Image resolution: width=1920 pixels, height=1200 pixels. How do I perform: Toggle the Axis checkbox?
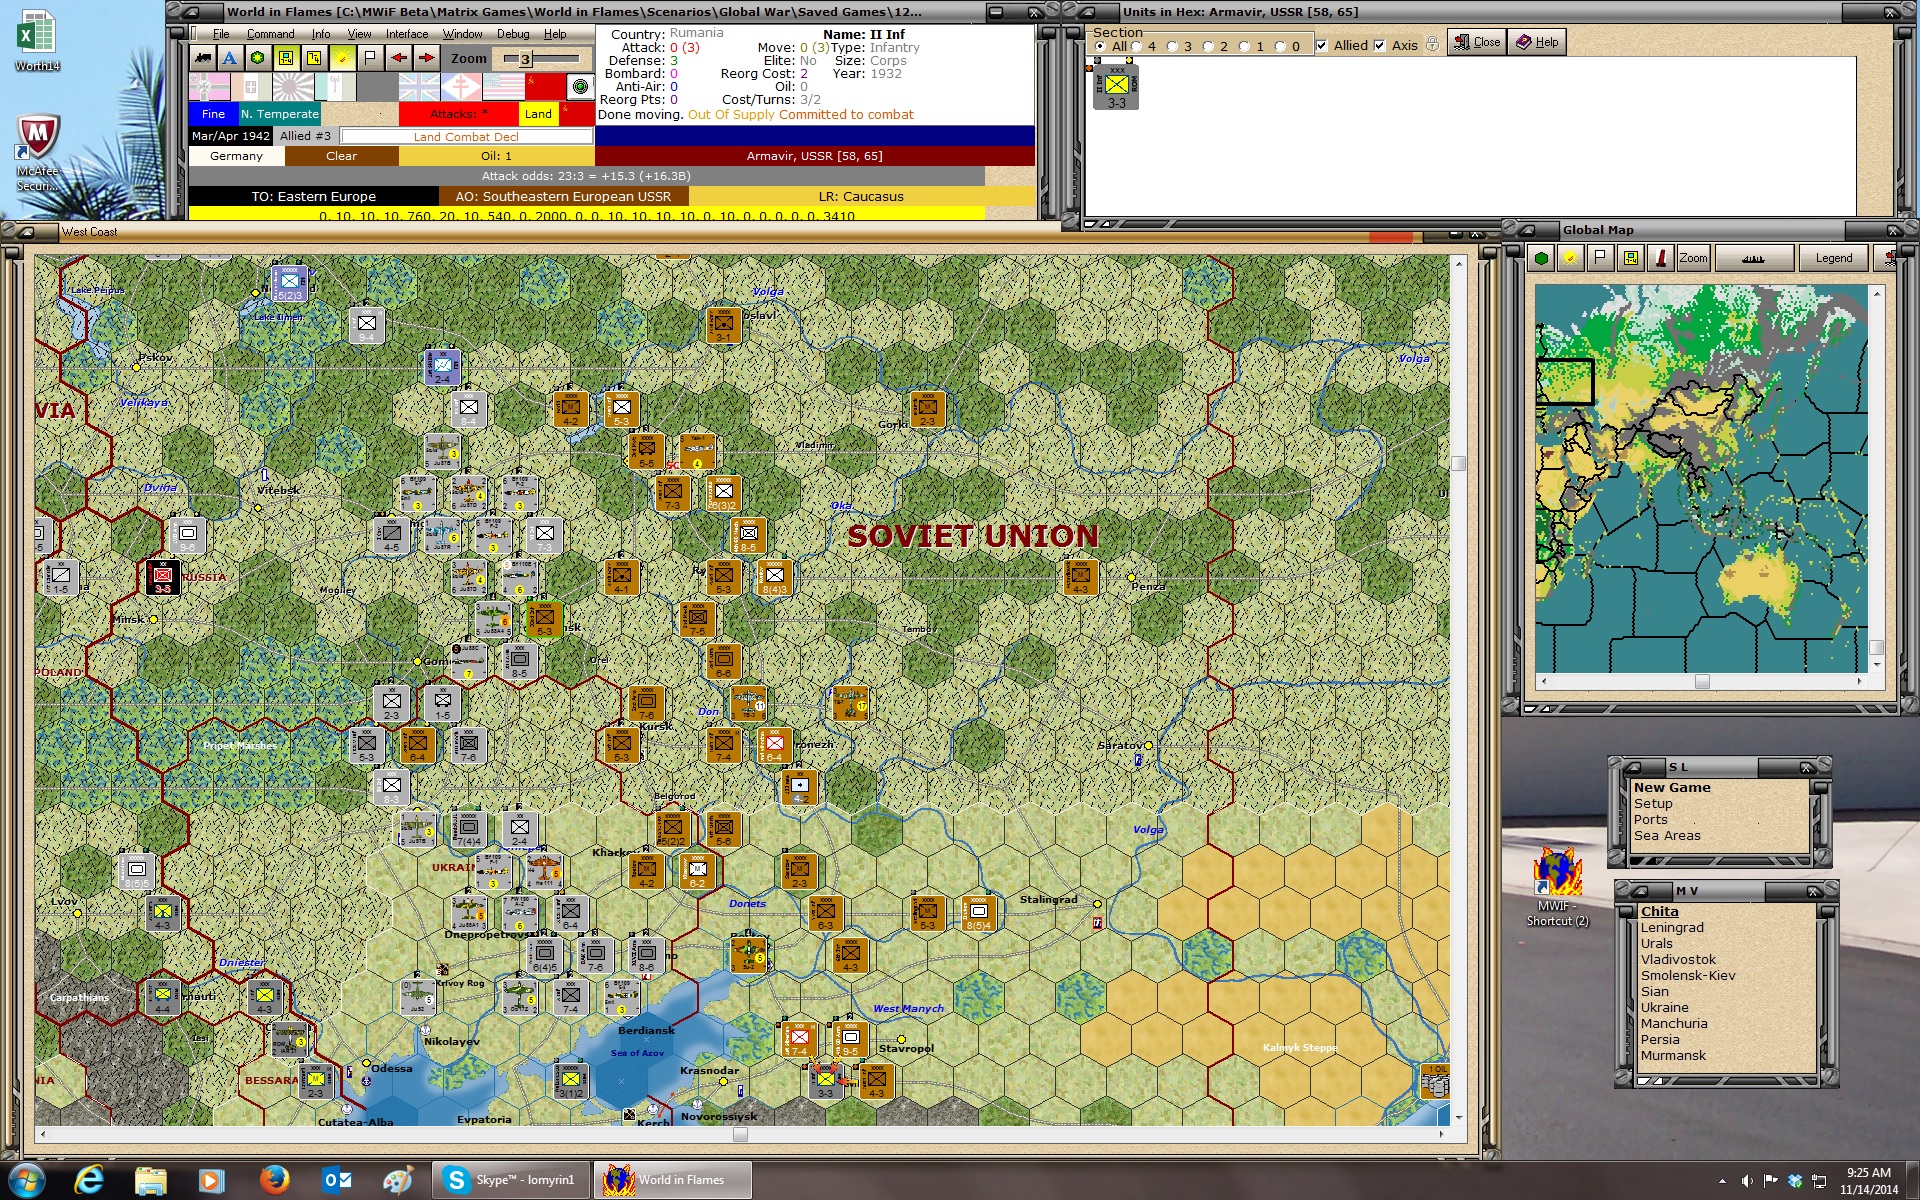1380,46
